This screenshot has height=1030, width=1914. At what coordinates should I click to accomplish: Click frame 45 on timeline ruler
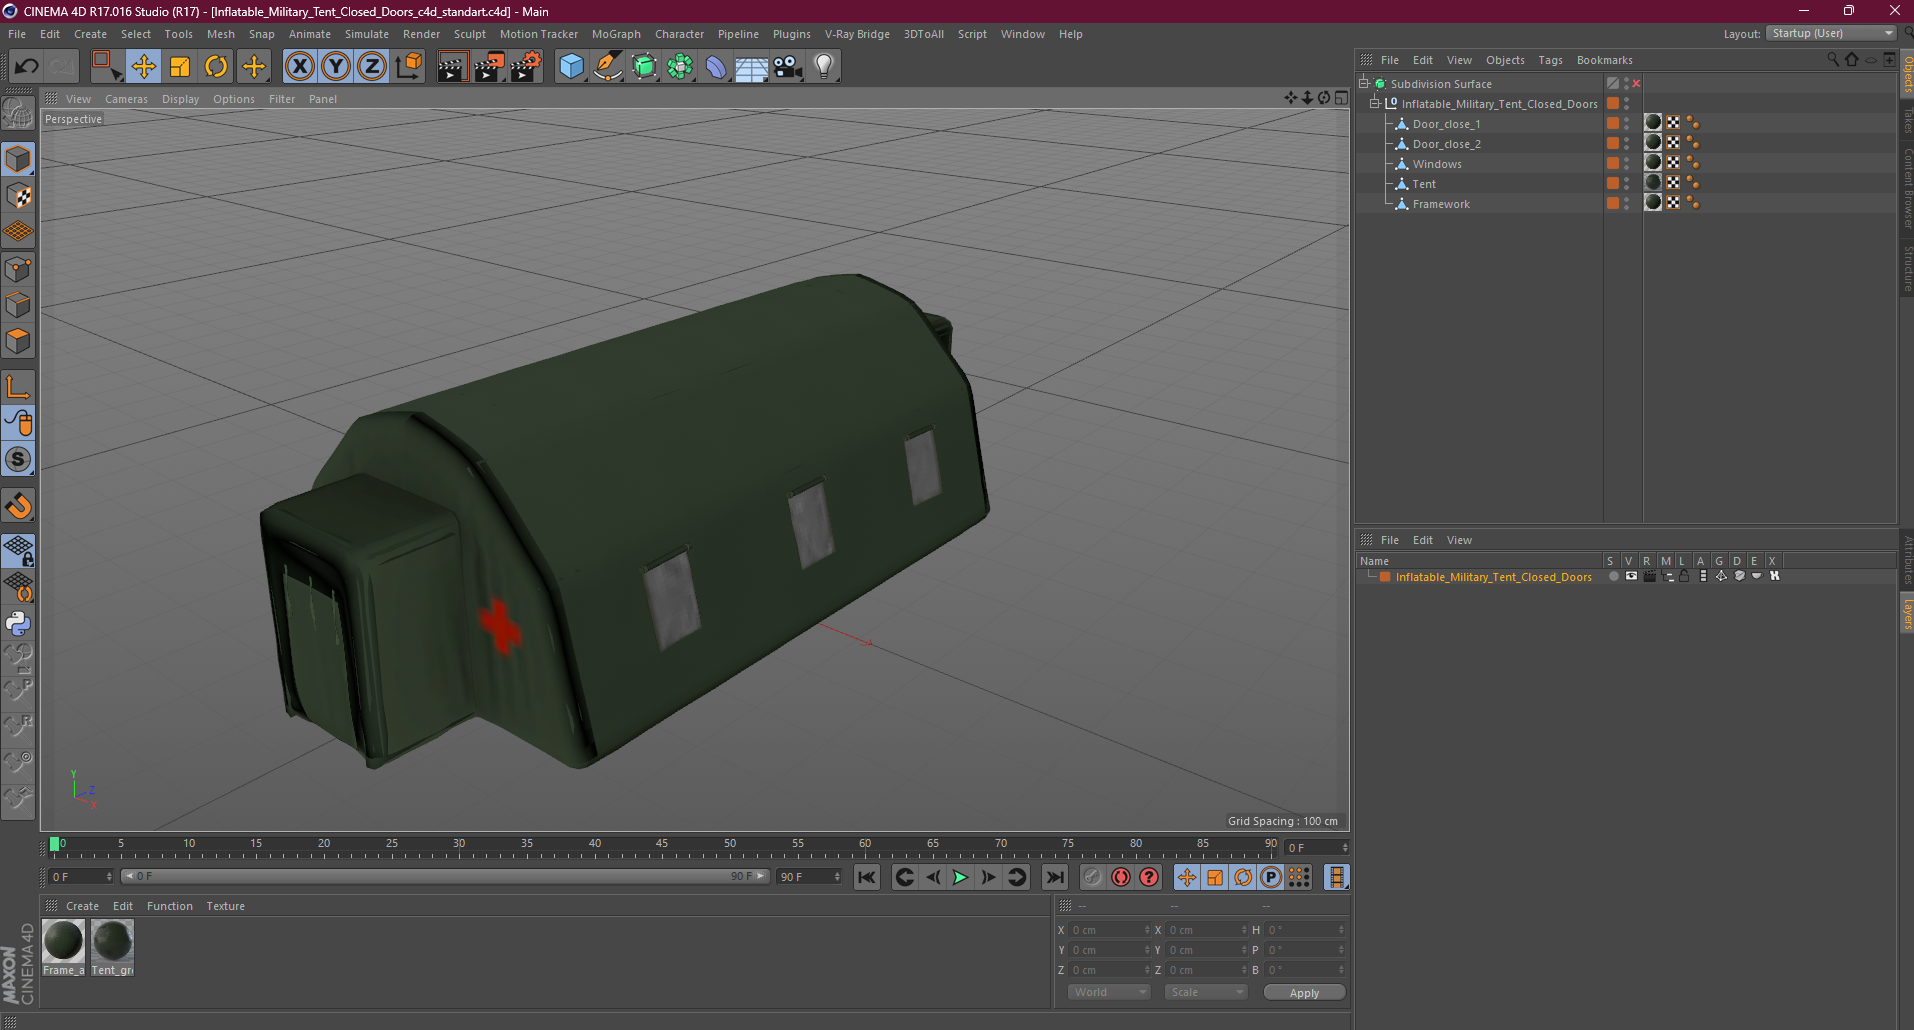(x=662, y=845)
